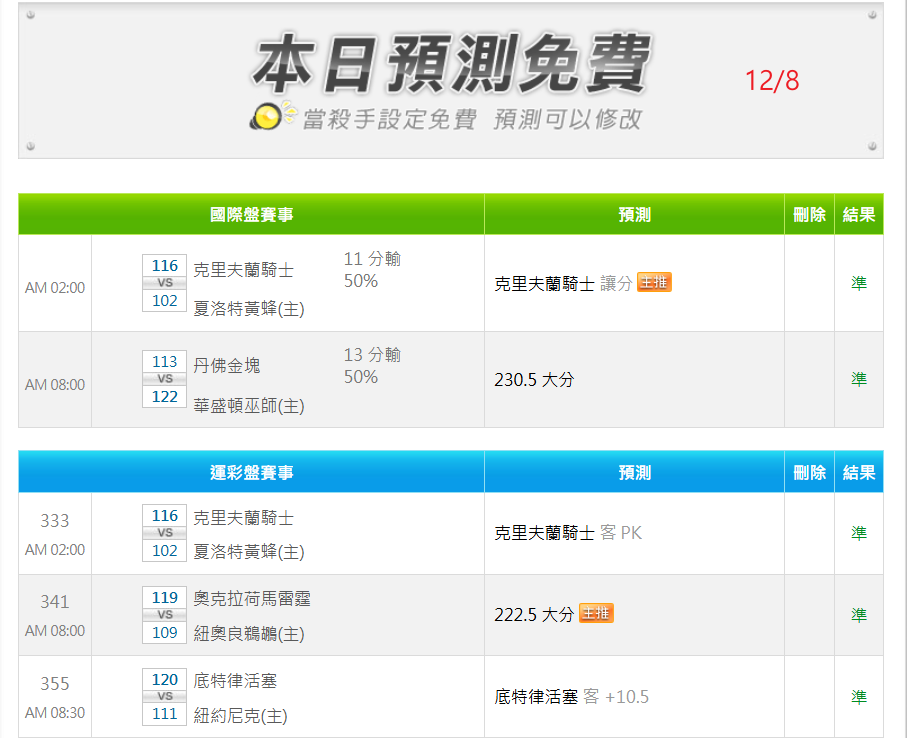Viewport: 911px width, 738px height.
Task: Click the 11 分輸 50% text
Action: [x=372, y=270]
